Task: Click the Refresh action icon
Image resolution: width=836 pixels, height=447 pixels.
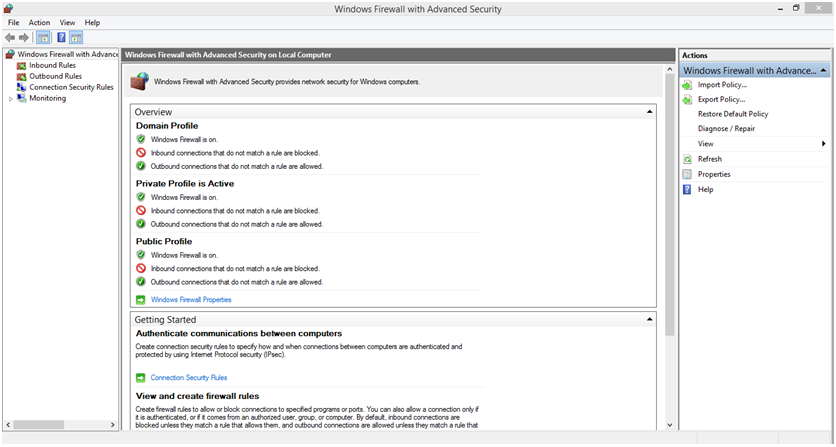Action: (687, 159)
